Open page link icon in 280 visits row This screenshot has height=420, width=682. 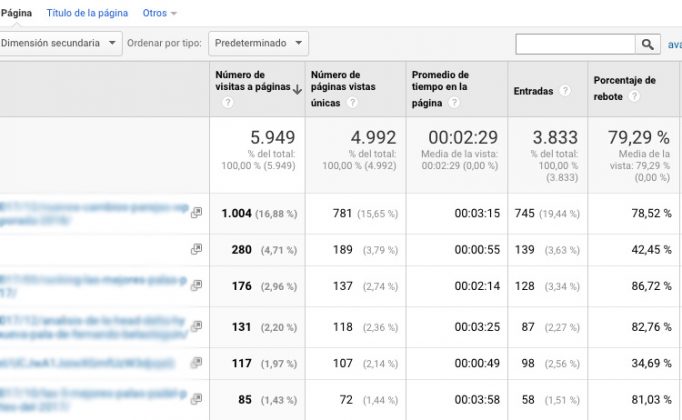(196, 249)
